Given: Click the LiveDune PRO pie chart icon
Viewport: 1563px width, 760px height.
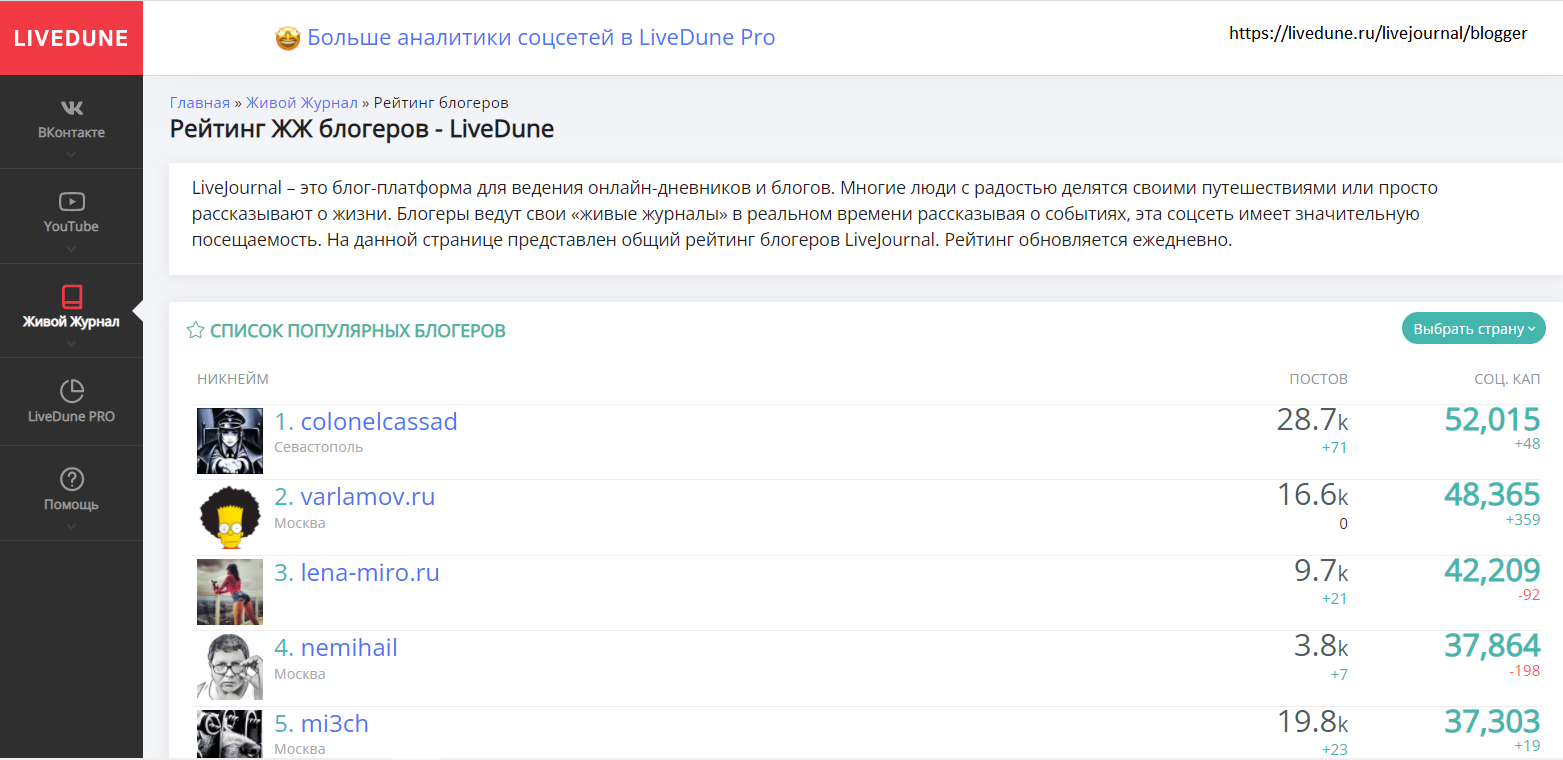Looking at the screenshot, I should (71, 391).
